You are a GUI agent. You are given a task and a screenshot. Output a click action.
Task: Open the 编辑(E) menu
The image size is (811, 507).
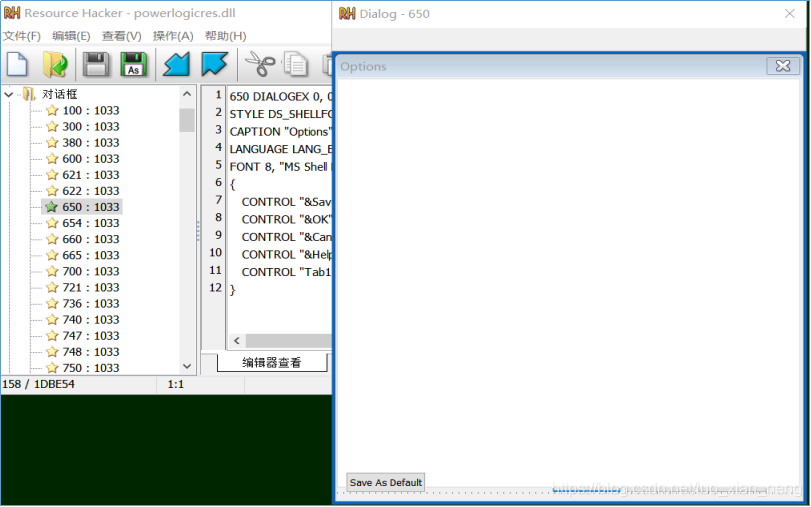[x=71, y=36]
